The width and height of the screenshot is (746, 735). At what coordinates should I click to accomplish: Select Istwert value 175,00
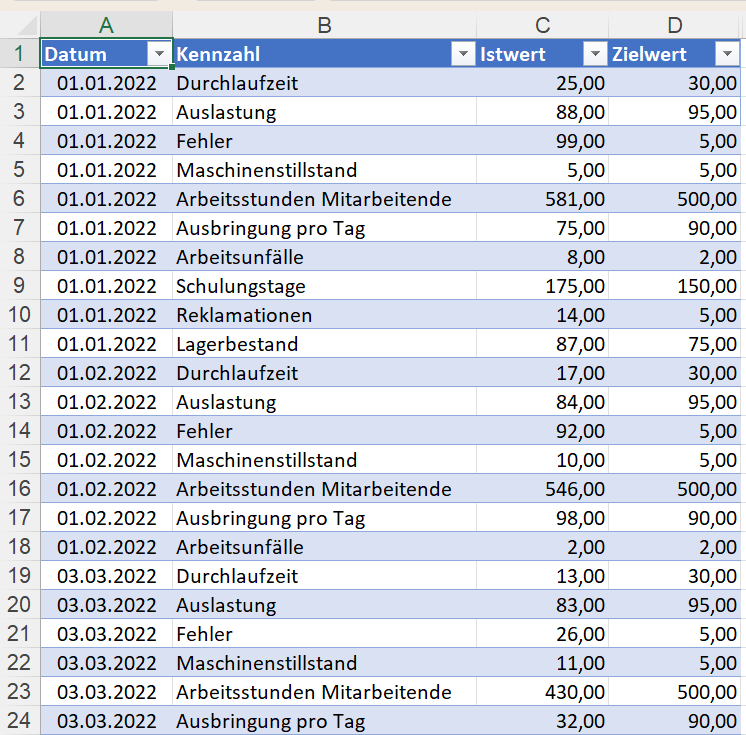click(x=542, y=286)
